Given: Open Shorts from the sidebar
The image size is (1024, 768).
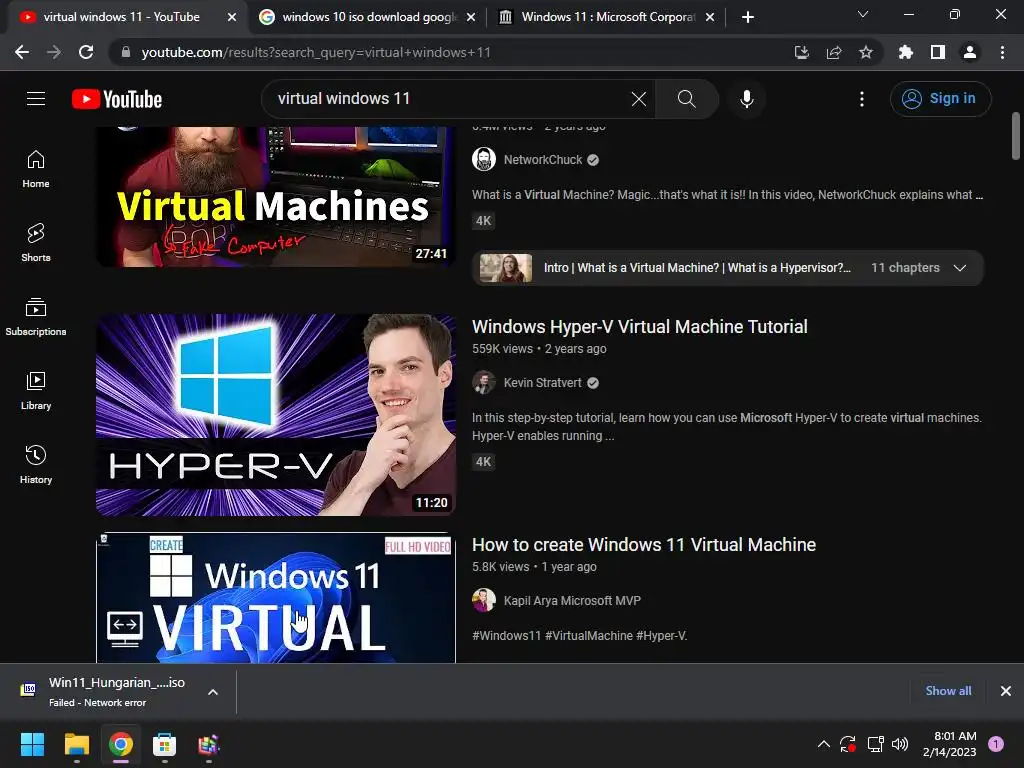Looking at the screenshot, I should 36,242.
